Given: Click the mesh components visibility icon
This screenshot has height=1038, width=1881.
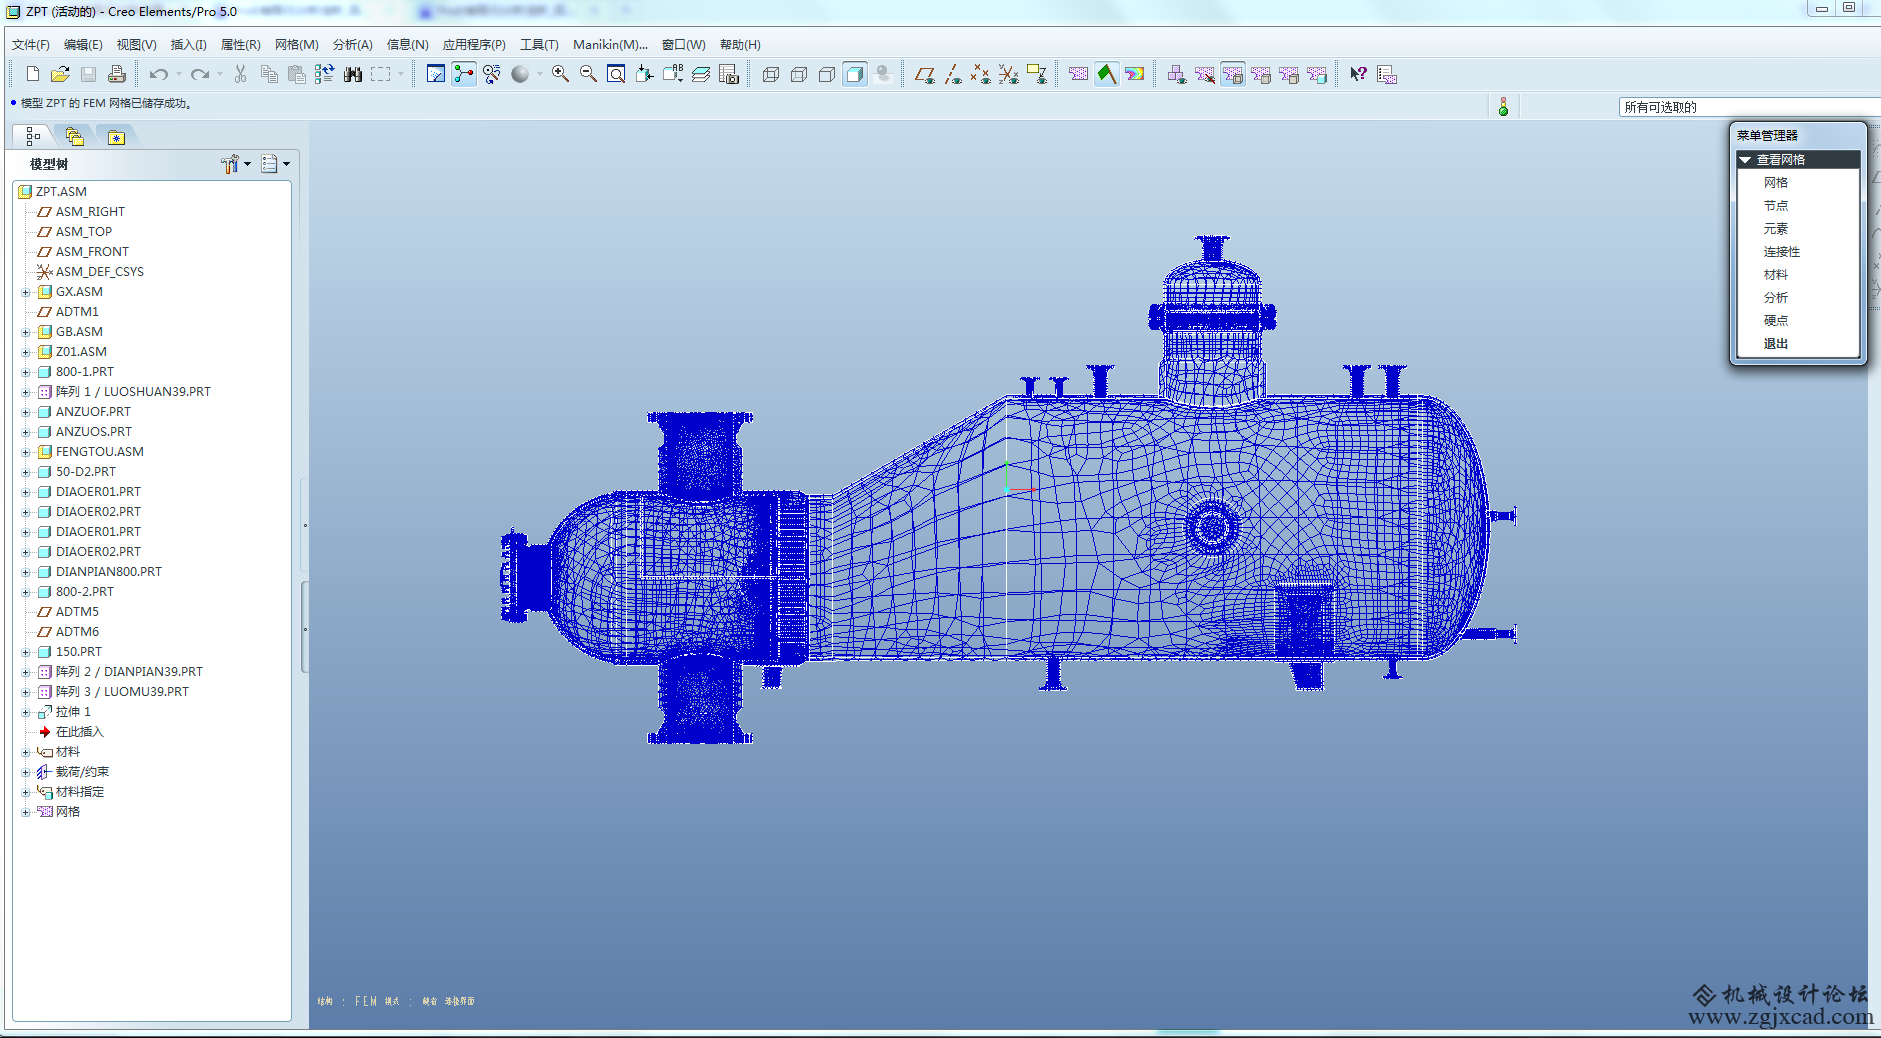Looking at the screenshot, I should (x=1176, y=74).
